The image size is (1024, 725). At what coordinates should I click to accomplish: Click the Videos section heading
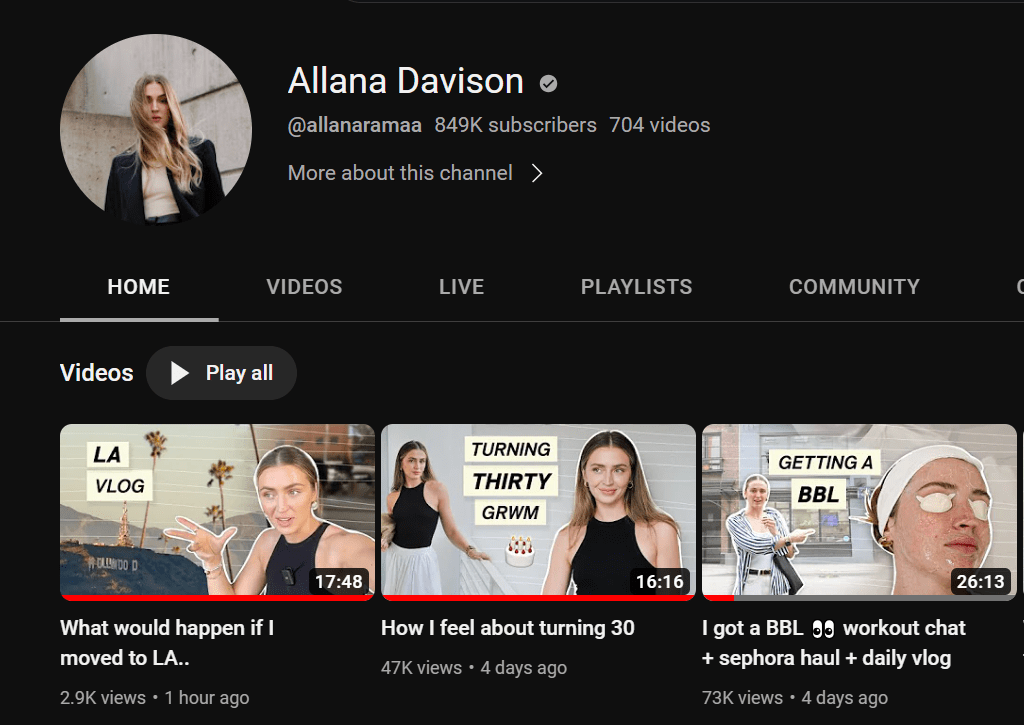[x=96, y=373]
